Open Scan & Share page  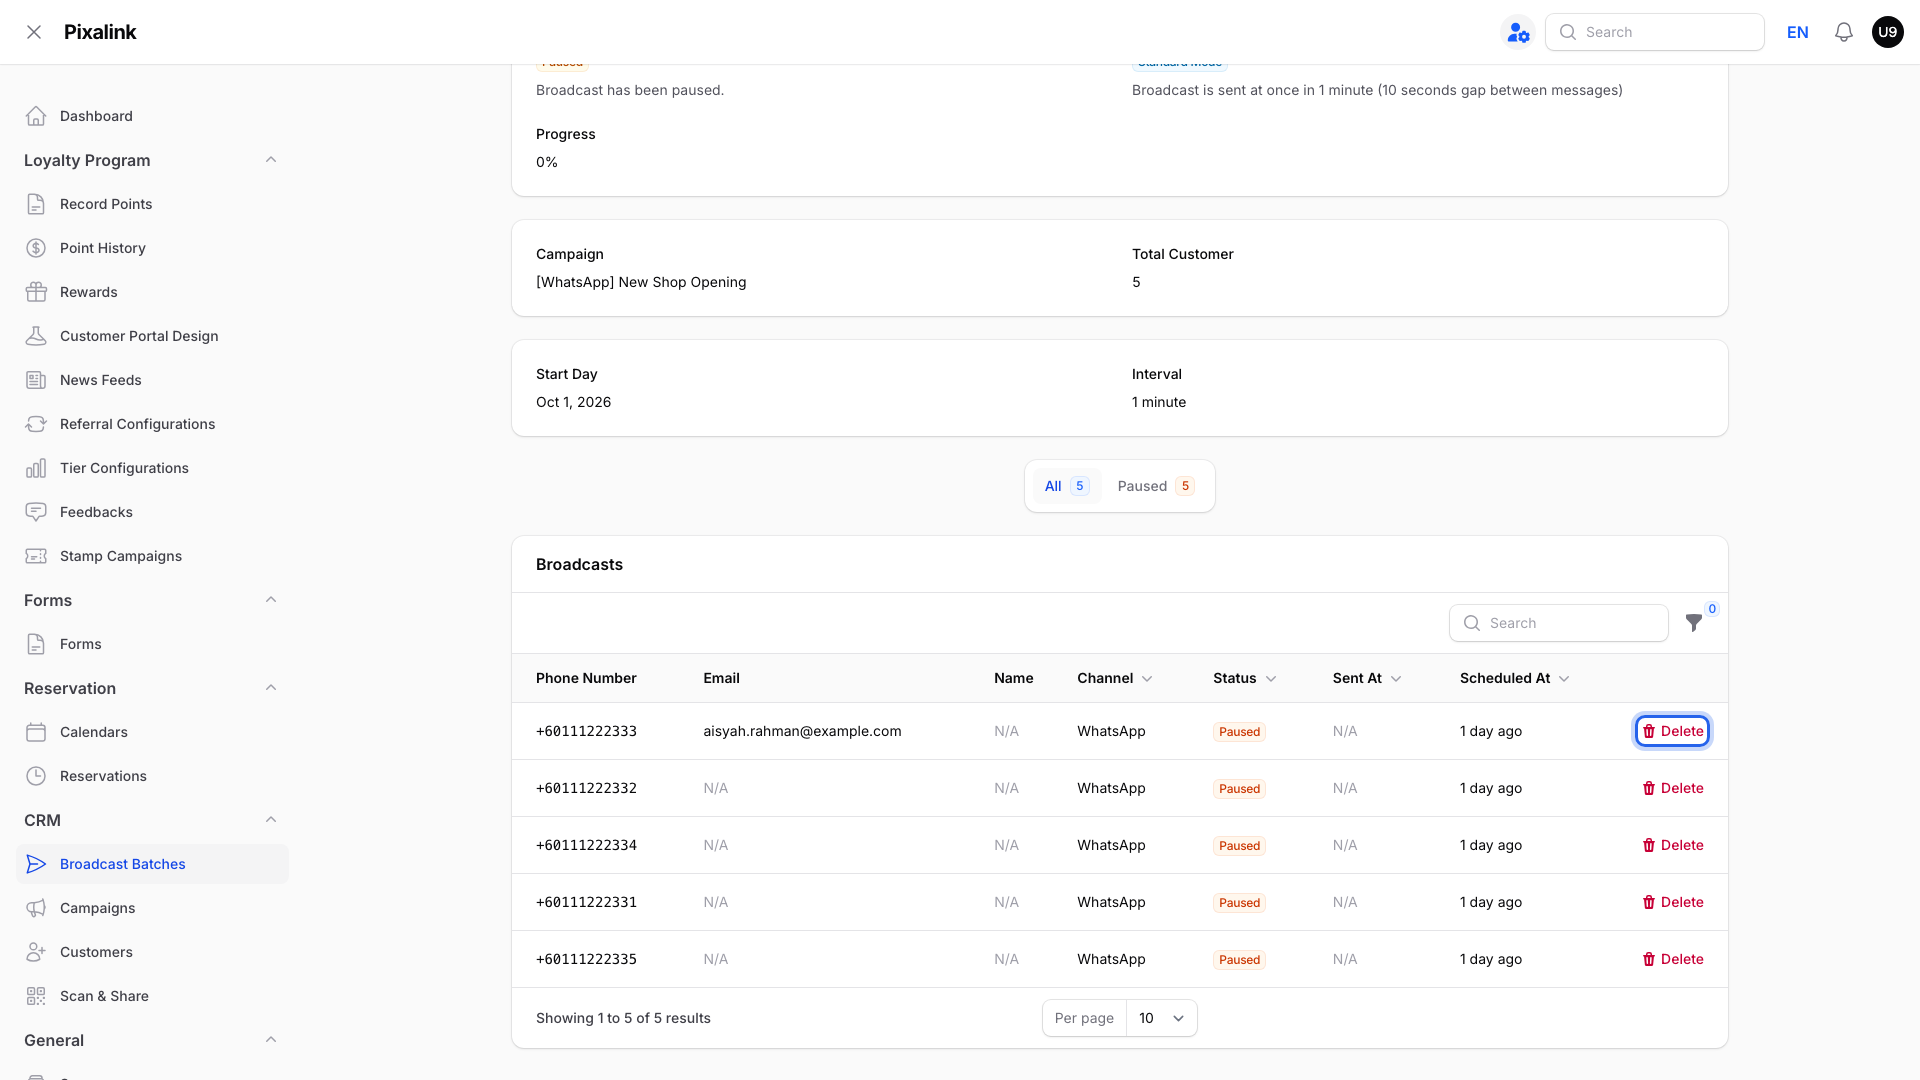152,996
